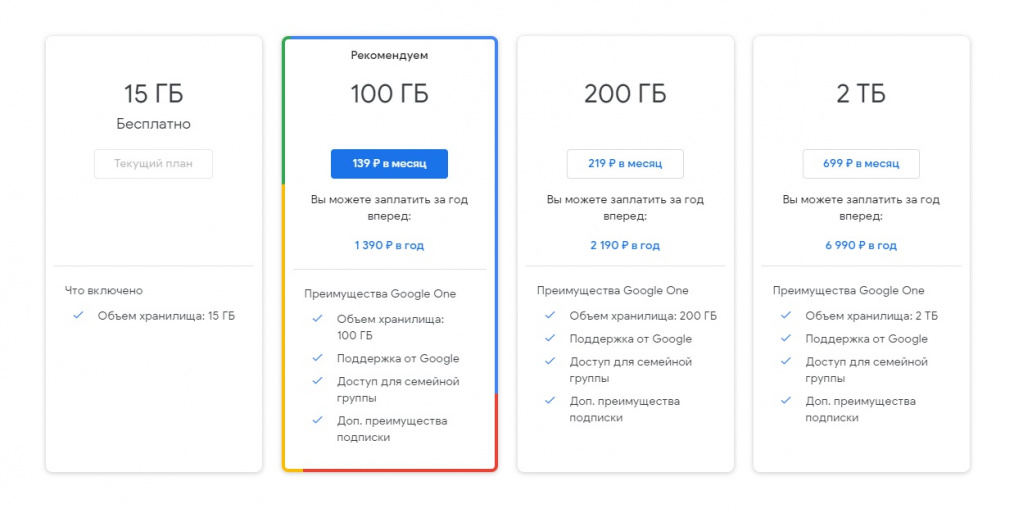Click Преимущества Google One in 200 ГБ card
1023x509 pixels.
click(x=612, y=291)
